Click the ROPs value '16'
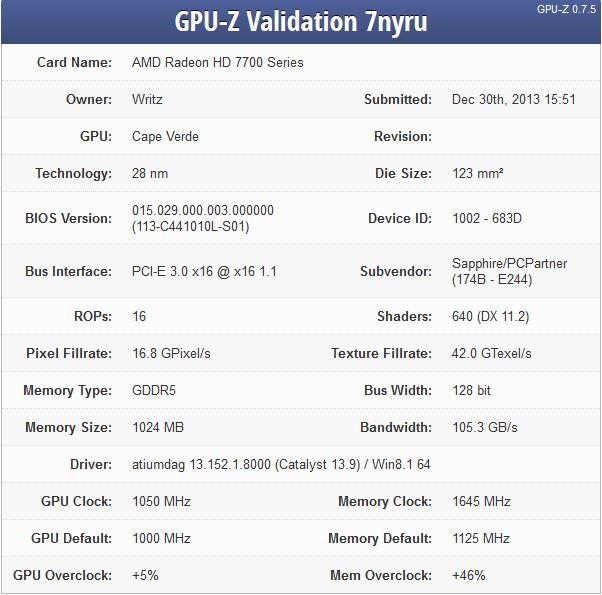Viewport: 602px width, 595px height. (139, 316)
